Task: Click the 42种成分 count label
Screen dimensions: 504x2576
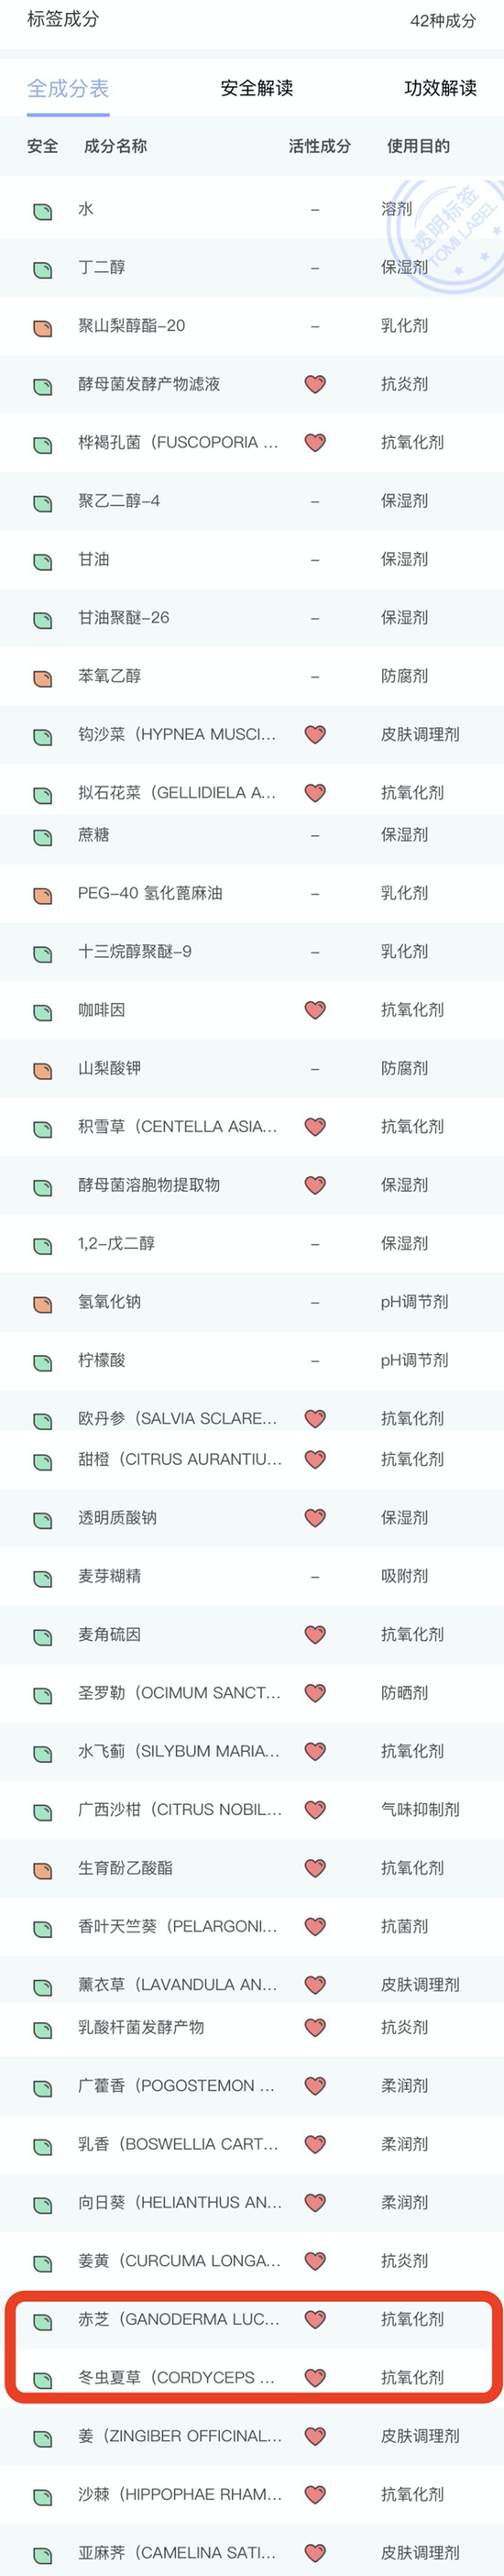Action: tap(443, 20)
